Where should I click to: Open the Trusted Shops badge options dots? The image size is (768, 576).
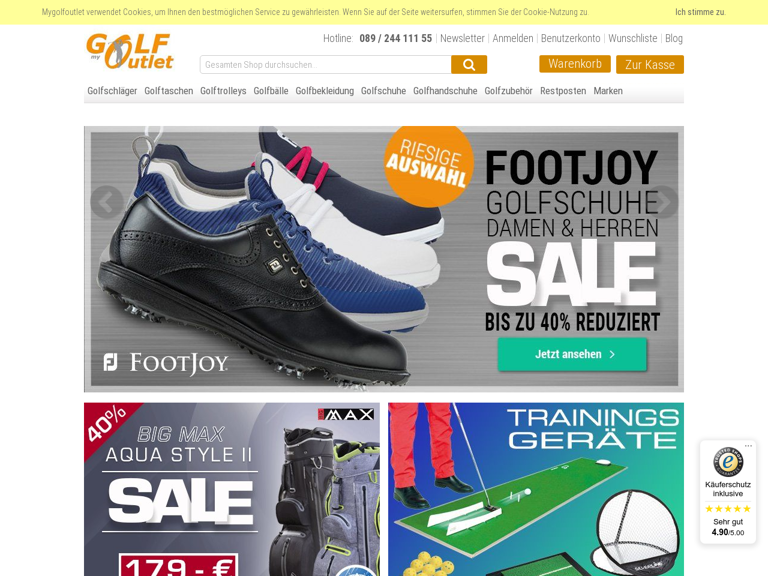(x=748, y=446)
